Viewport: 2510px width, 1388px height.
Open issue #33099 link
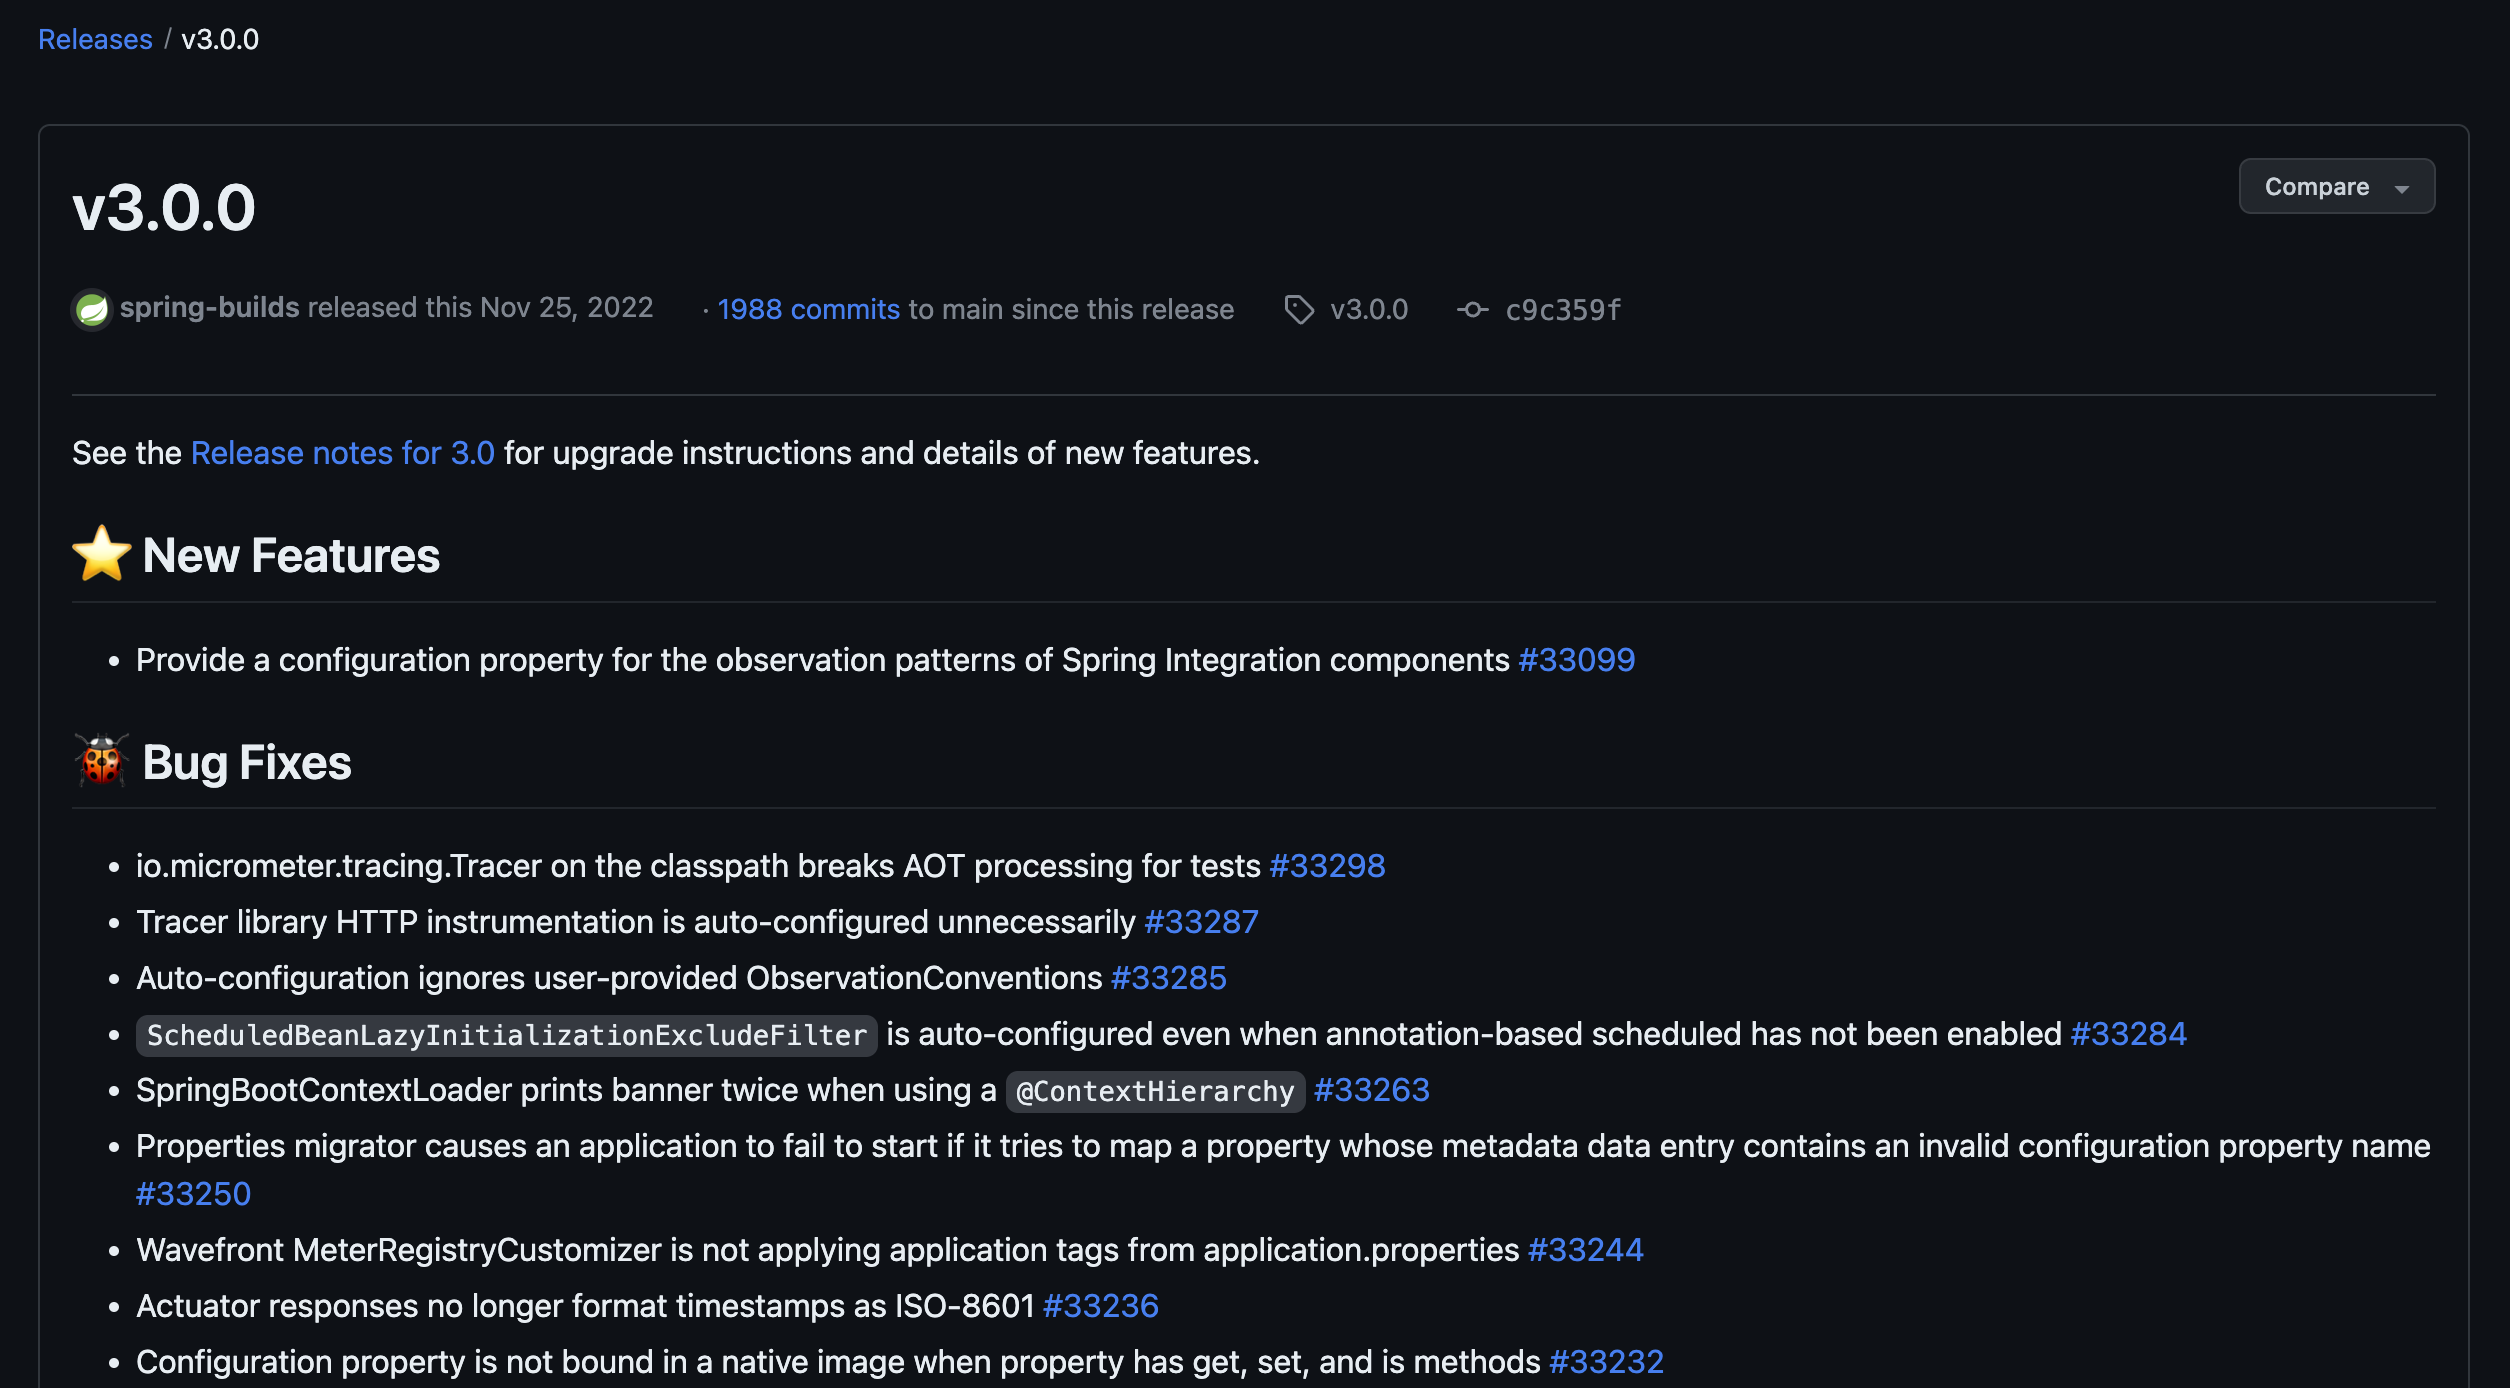pyautogui.click(x=1576, y=660)
